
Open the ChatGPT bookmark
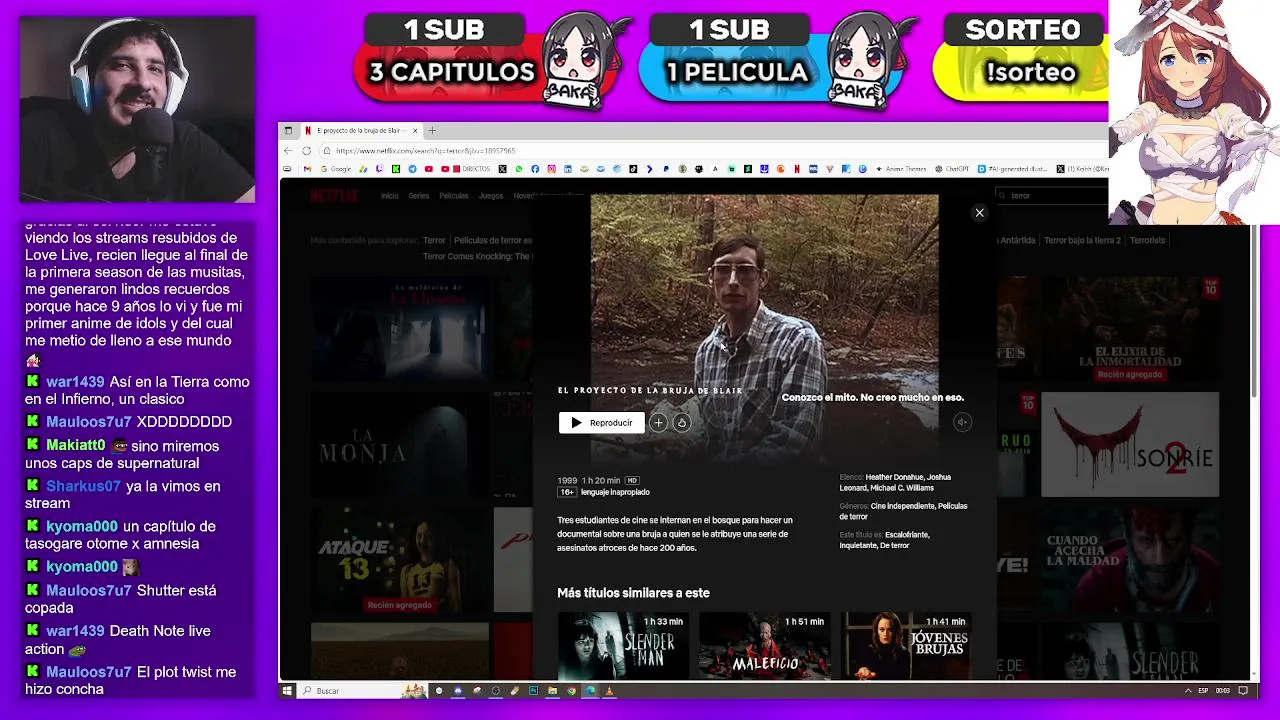click(x=951, y=169)
